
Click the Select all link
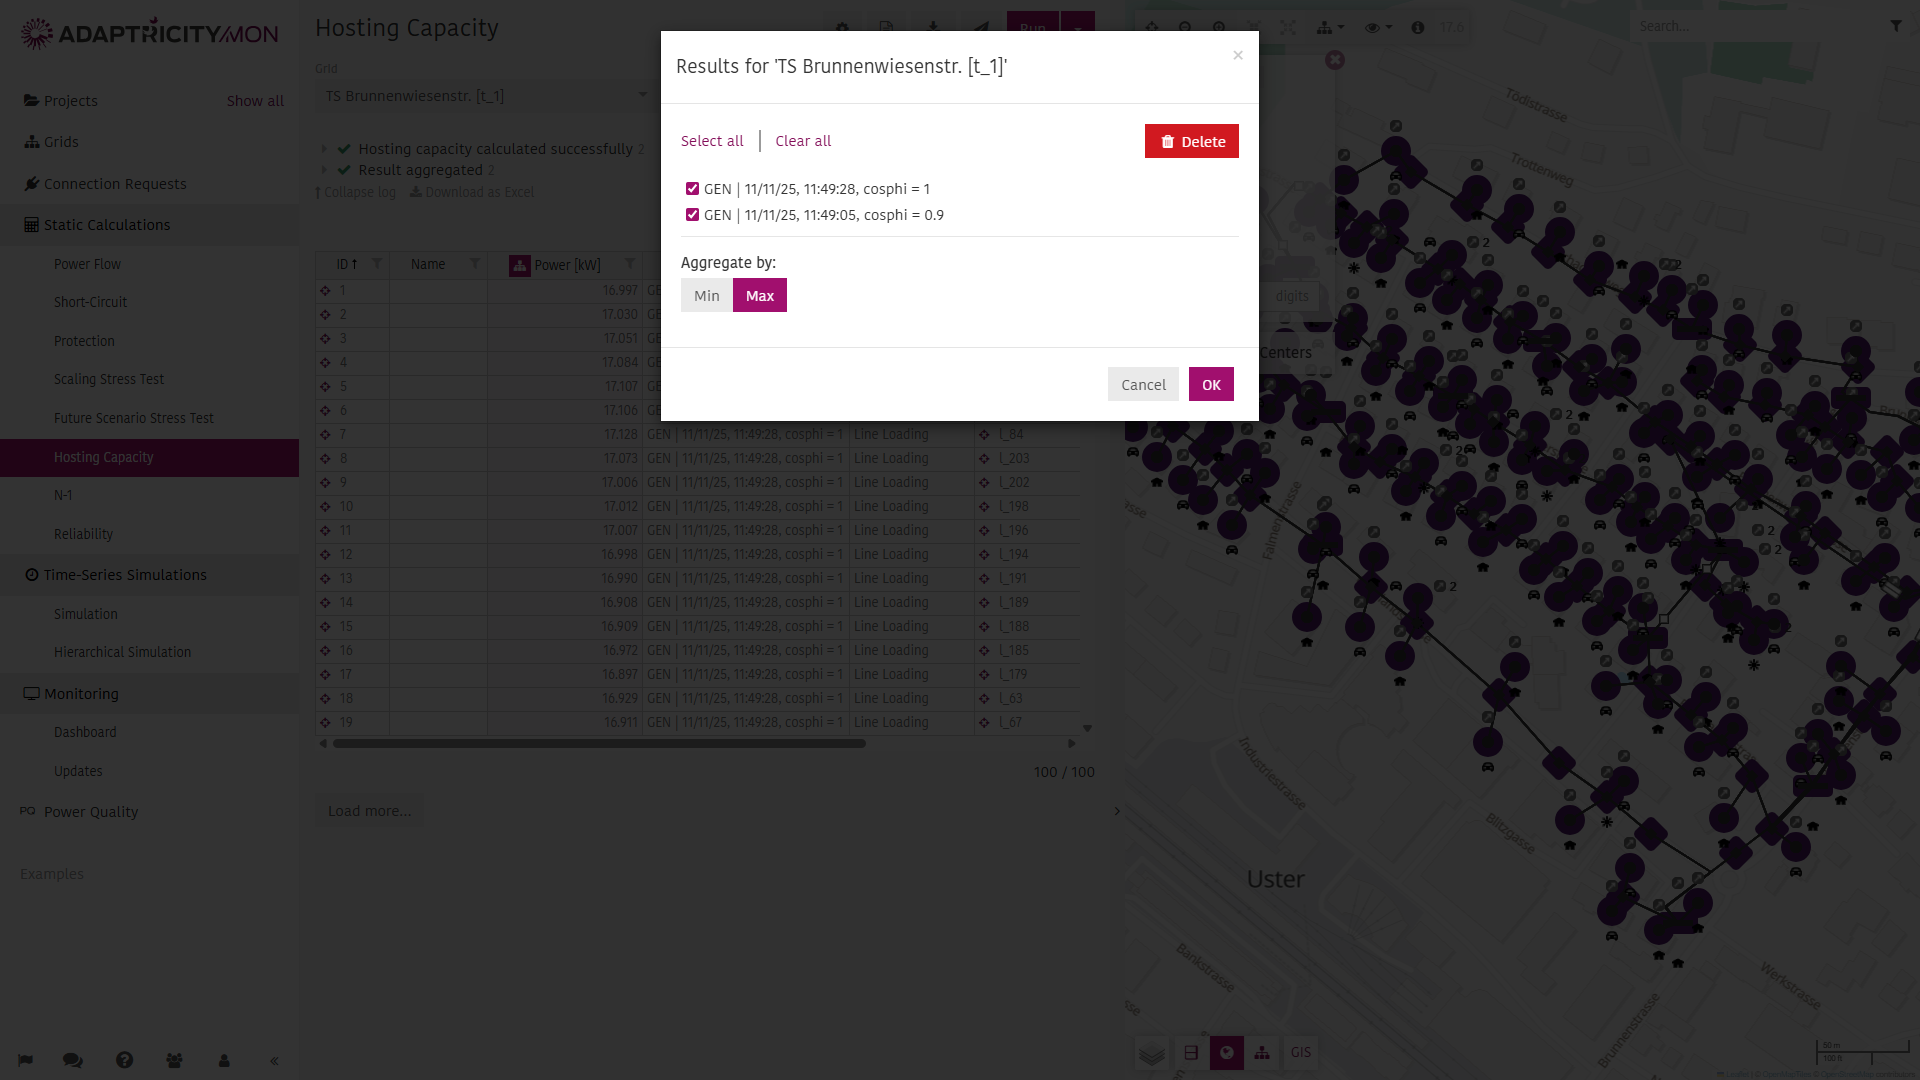click(x=712, y=141)
